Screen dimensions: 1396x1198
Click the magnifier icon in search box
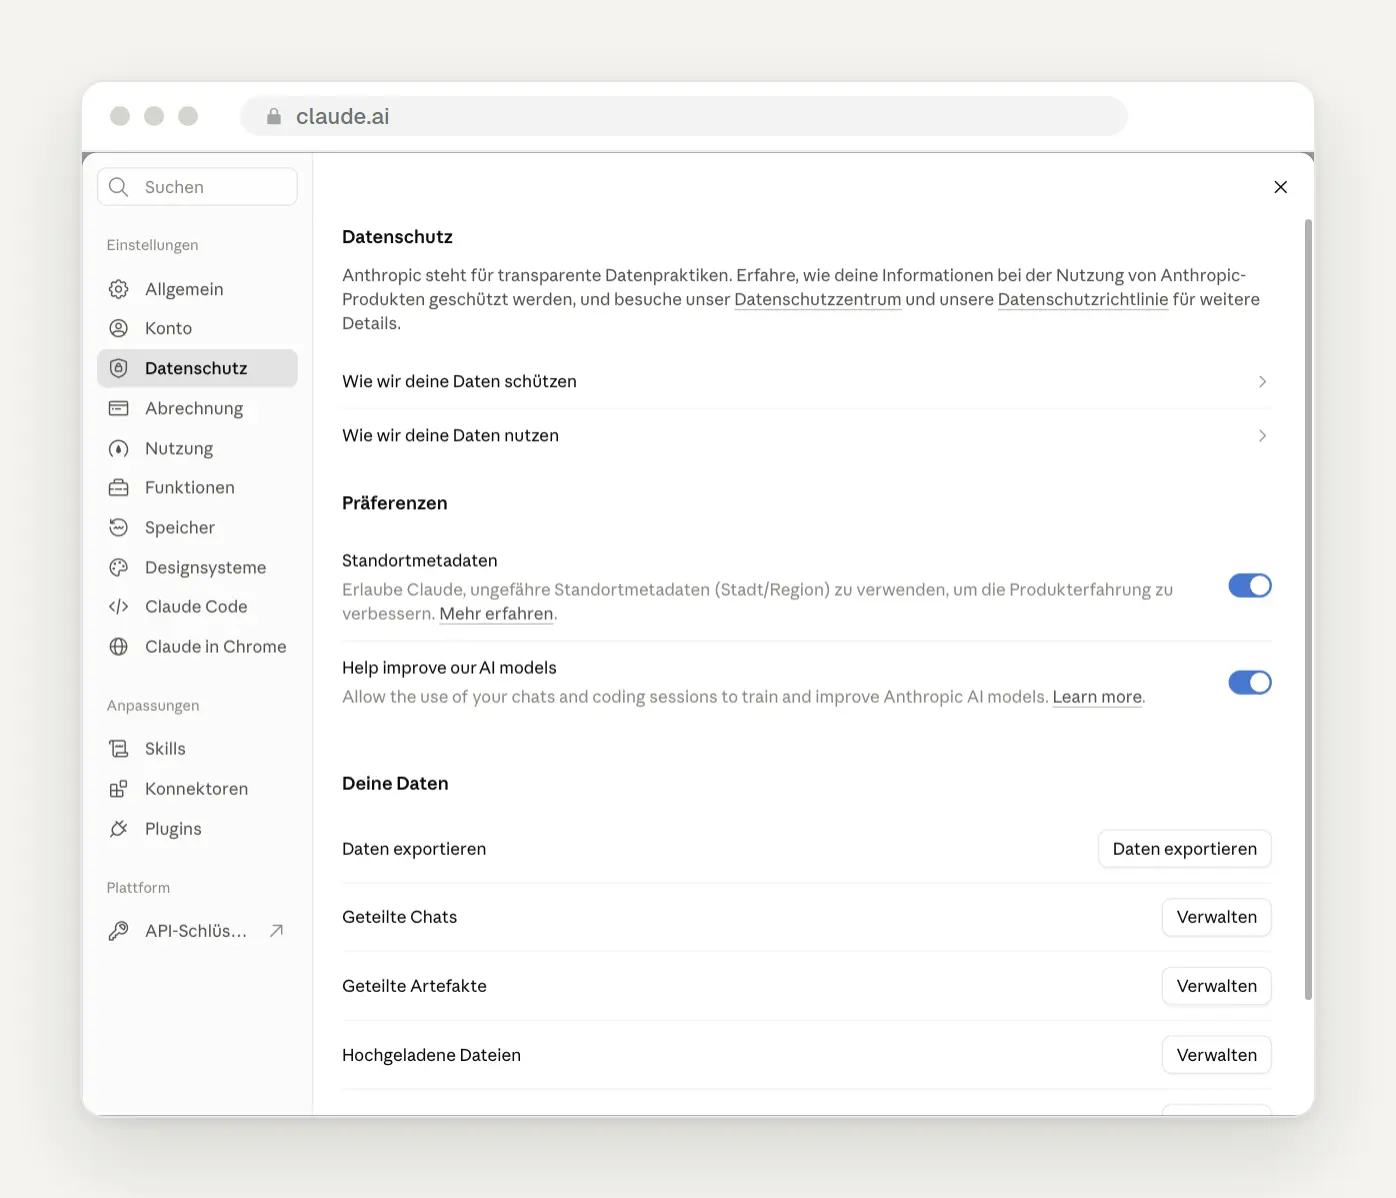click(x=118, y=187)
